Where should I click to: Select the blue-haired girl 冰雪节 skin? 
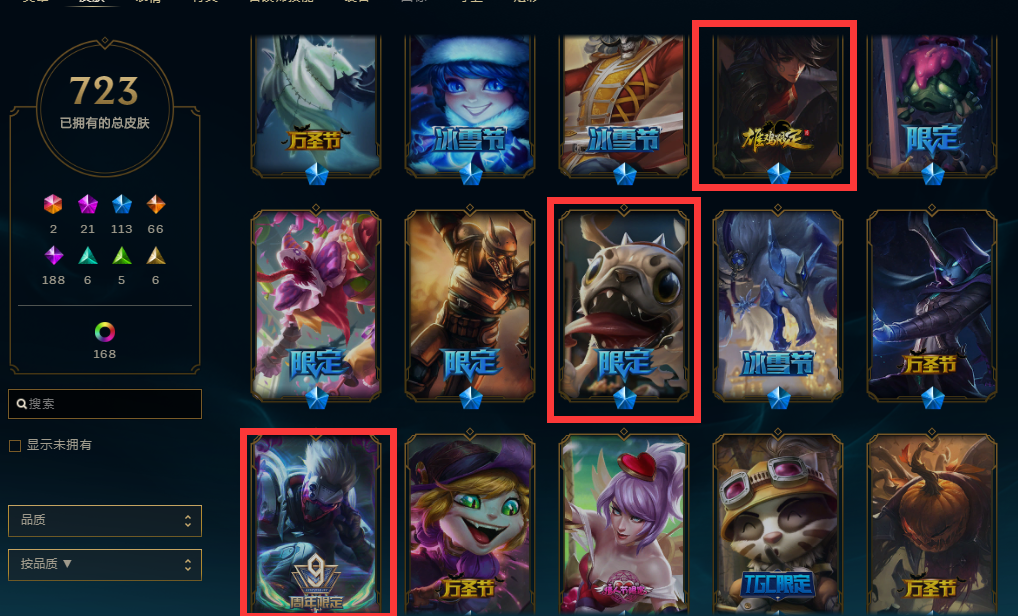470,106
